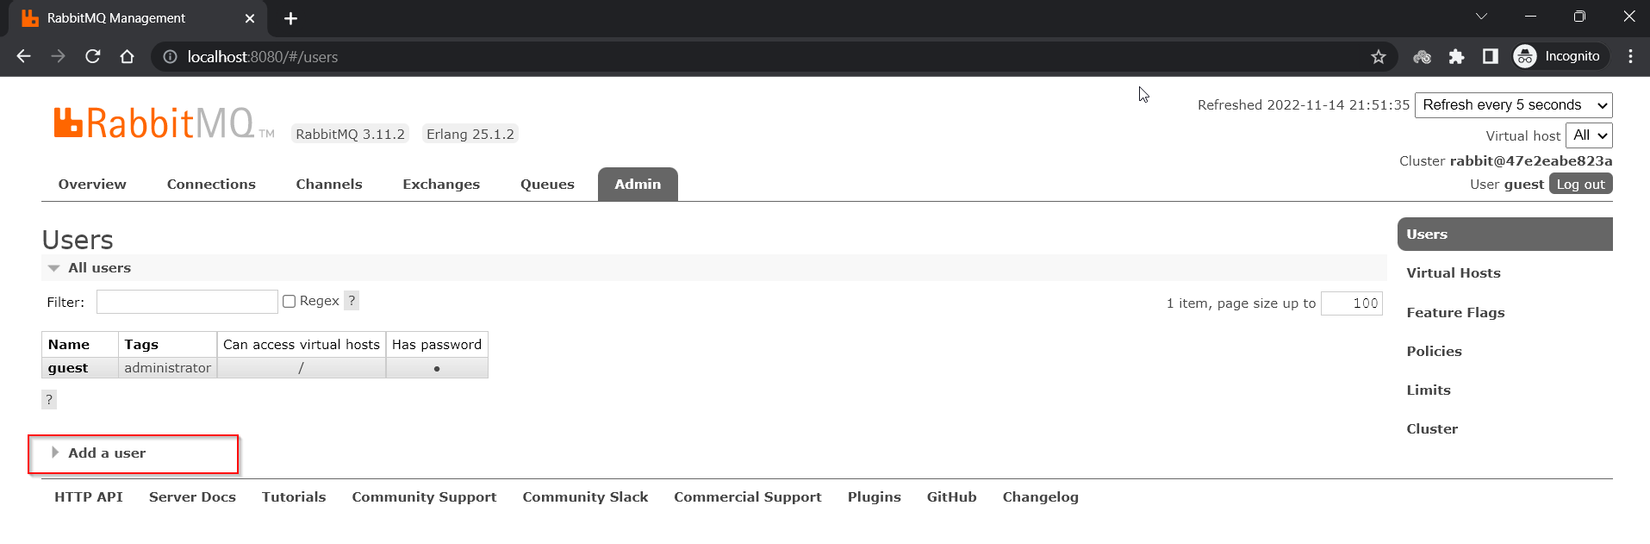Reload the page with the refresh icon

(93, 57)
